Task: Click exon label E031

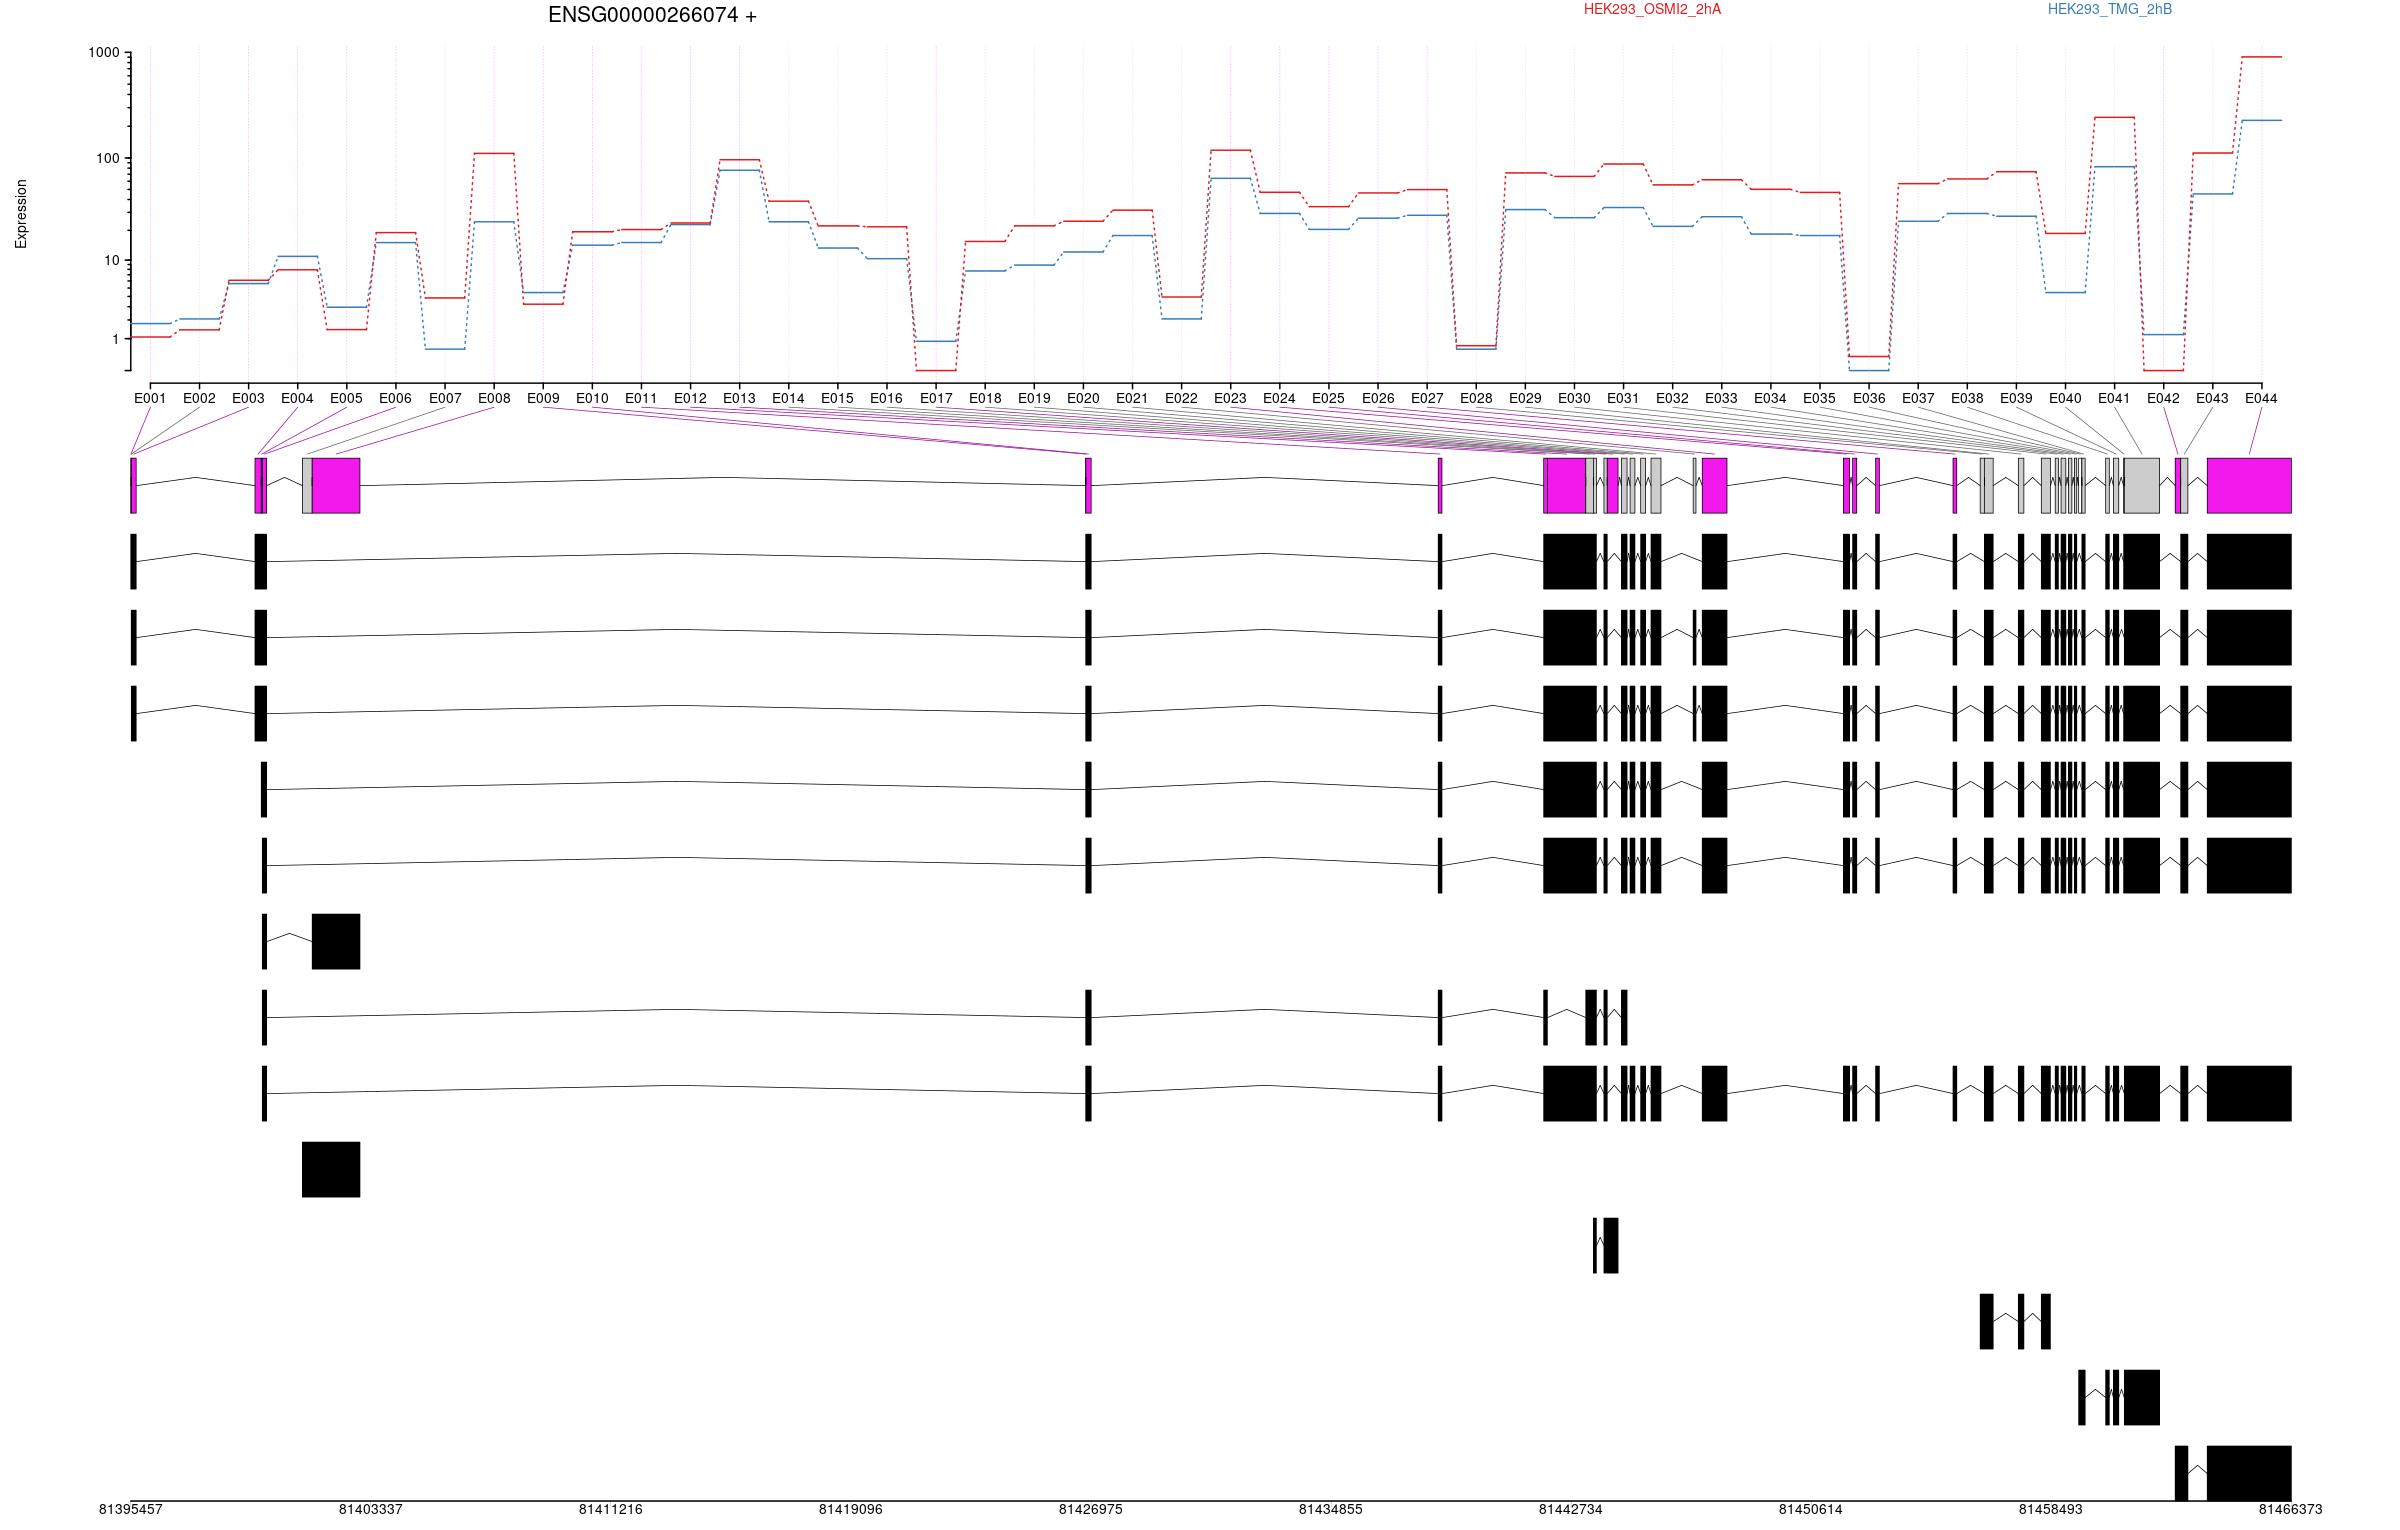Action: point(1623,398)
